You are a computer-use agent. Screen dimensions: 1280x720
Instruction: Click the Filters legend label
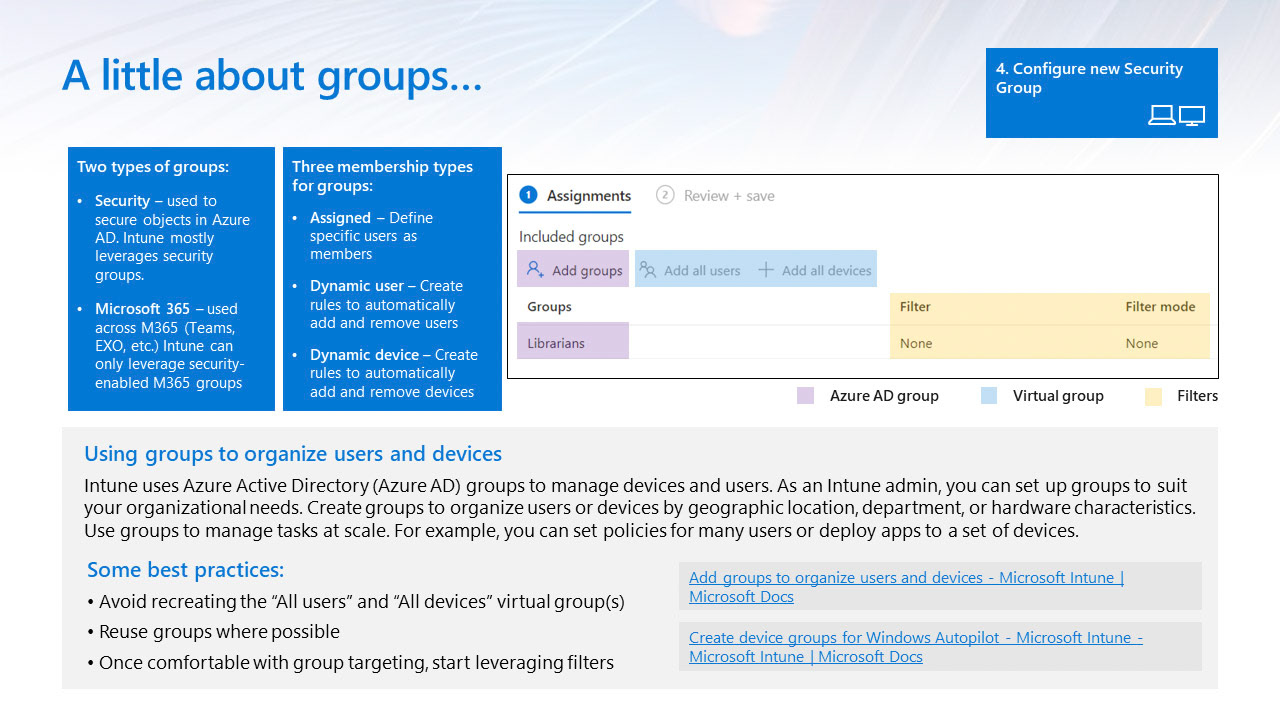click(x=1197, y=396)
